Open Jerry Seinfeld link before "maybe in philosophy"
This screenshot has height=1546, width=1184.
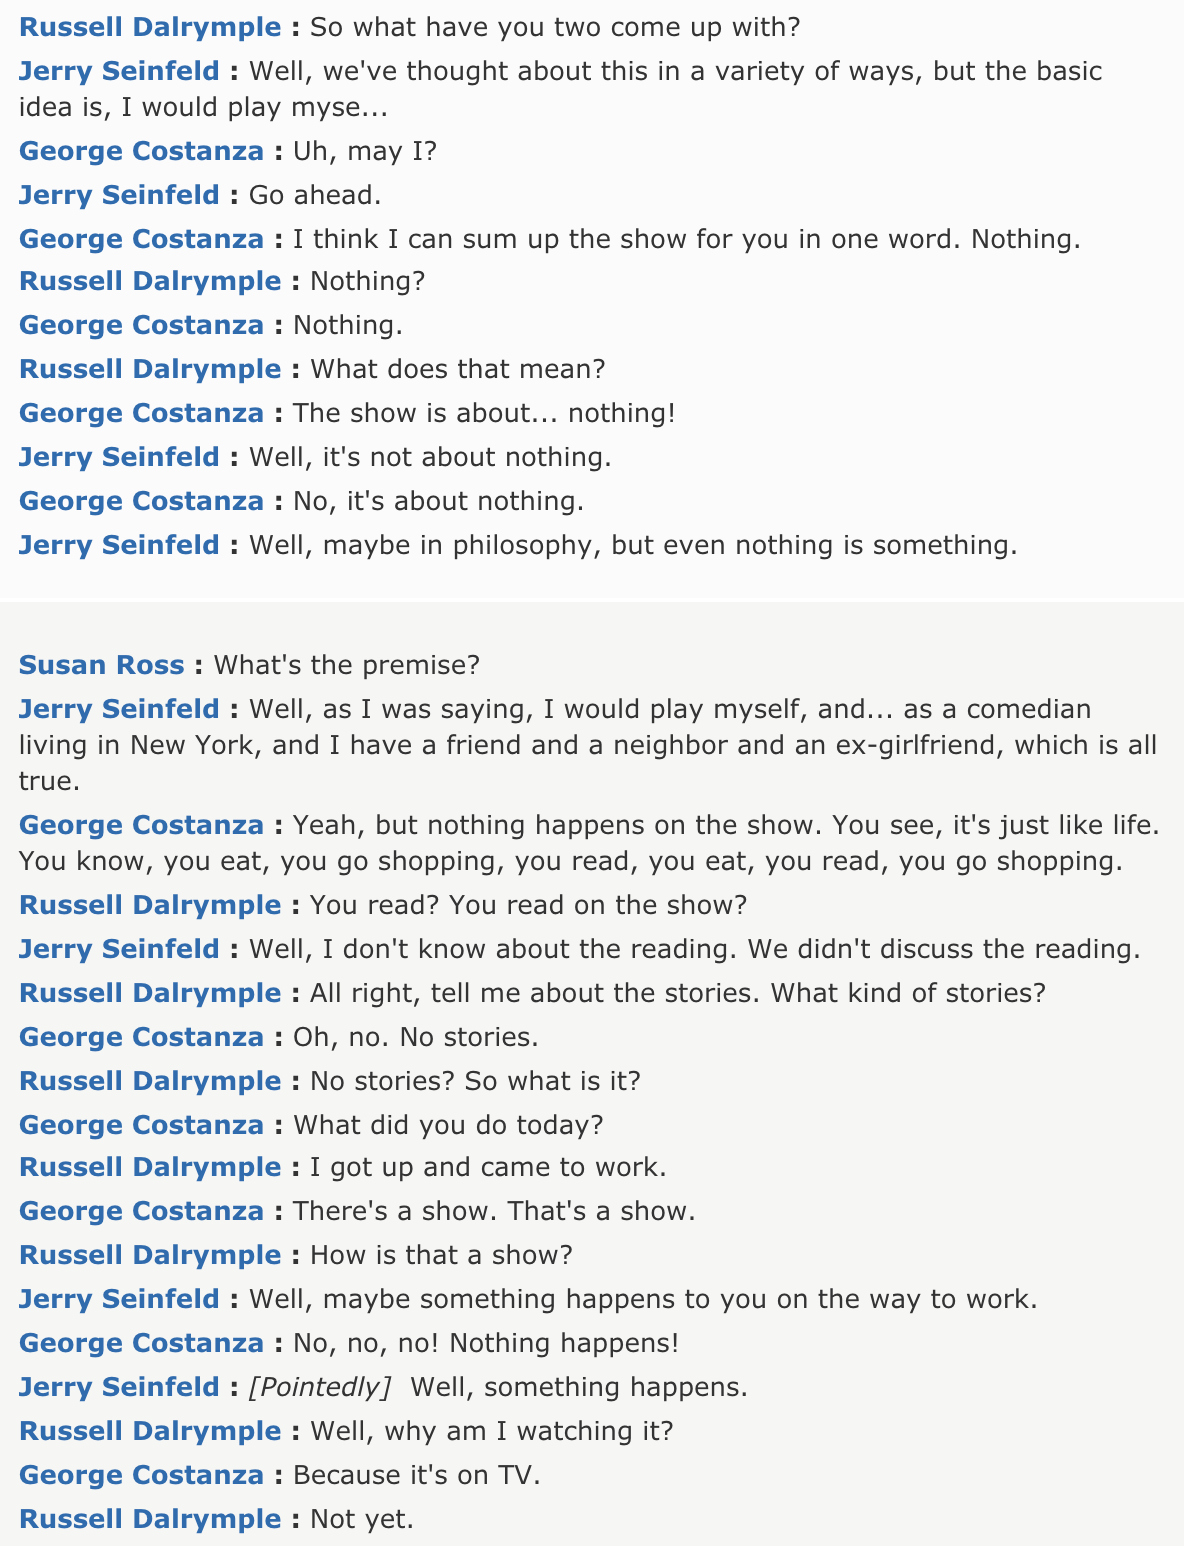(x=119, y=545)
